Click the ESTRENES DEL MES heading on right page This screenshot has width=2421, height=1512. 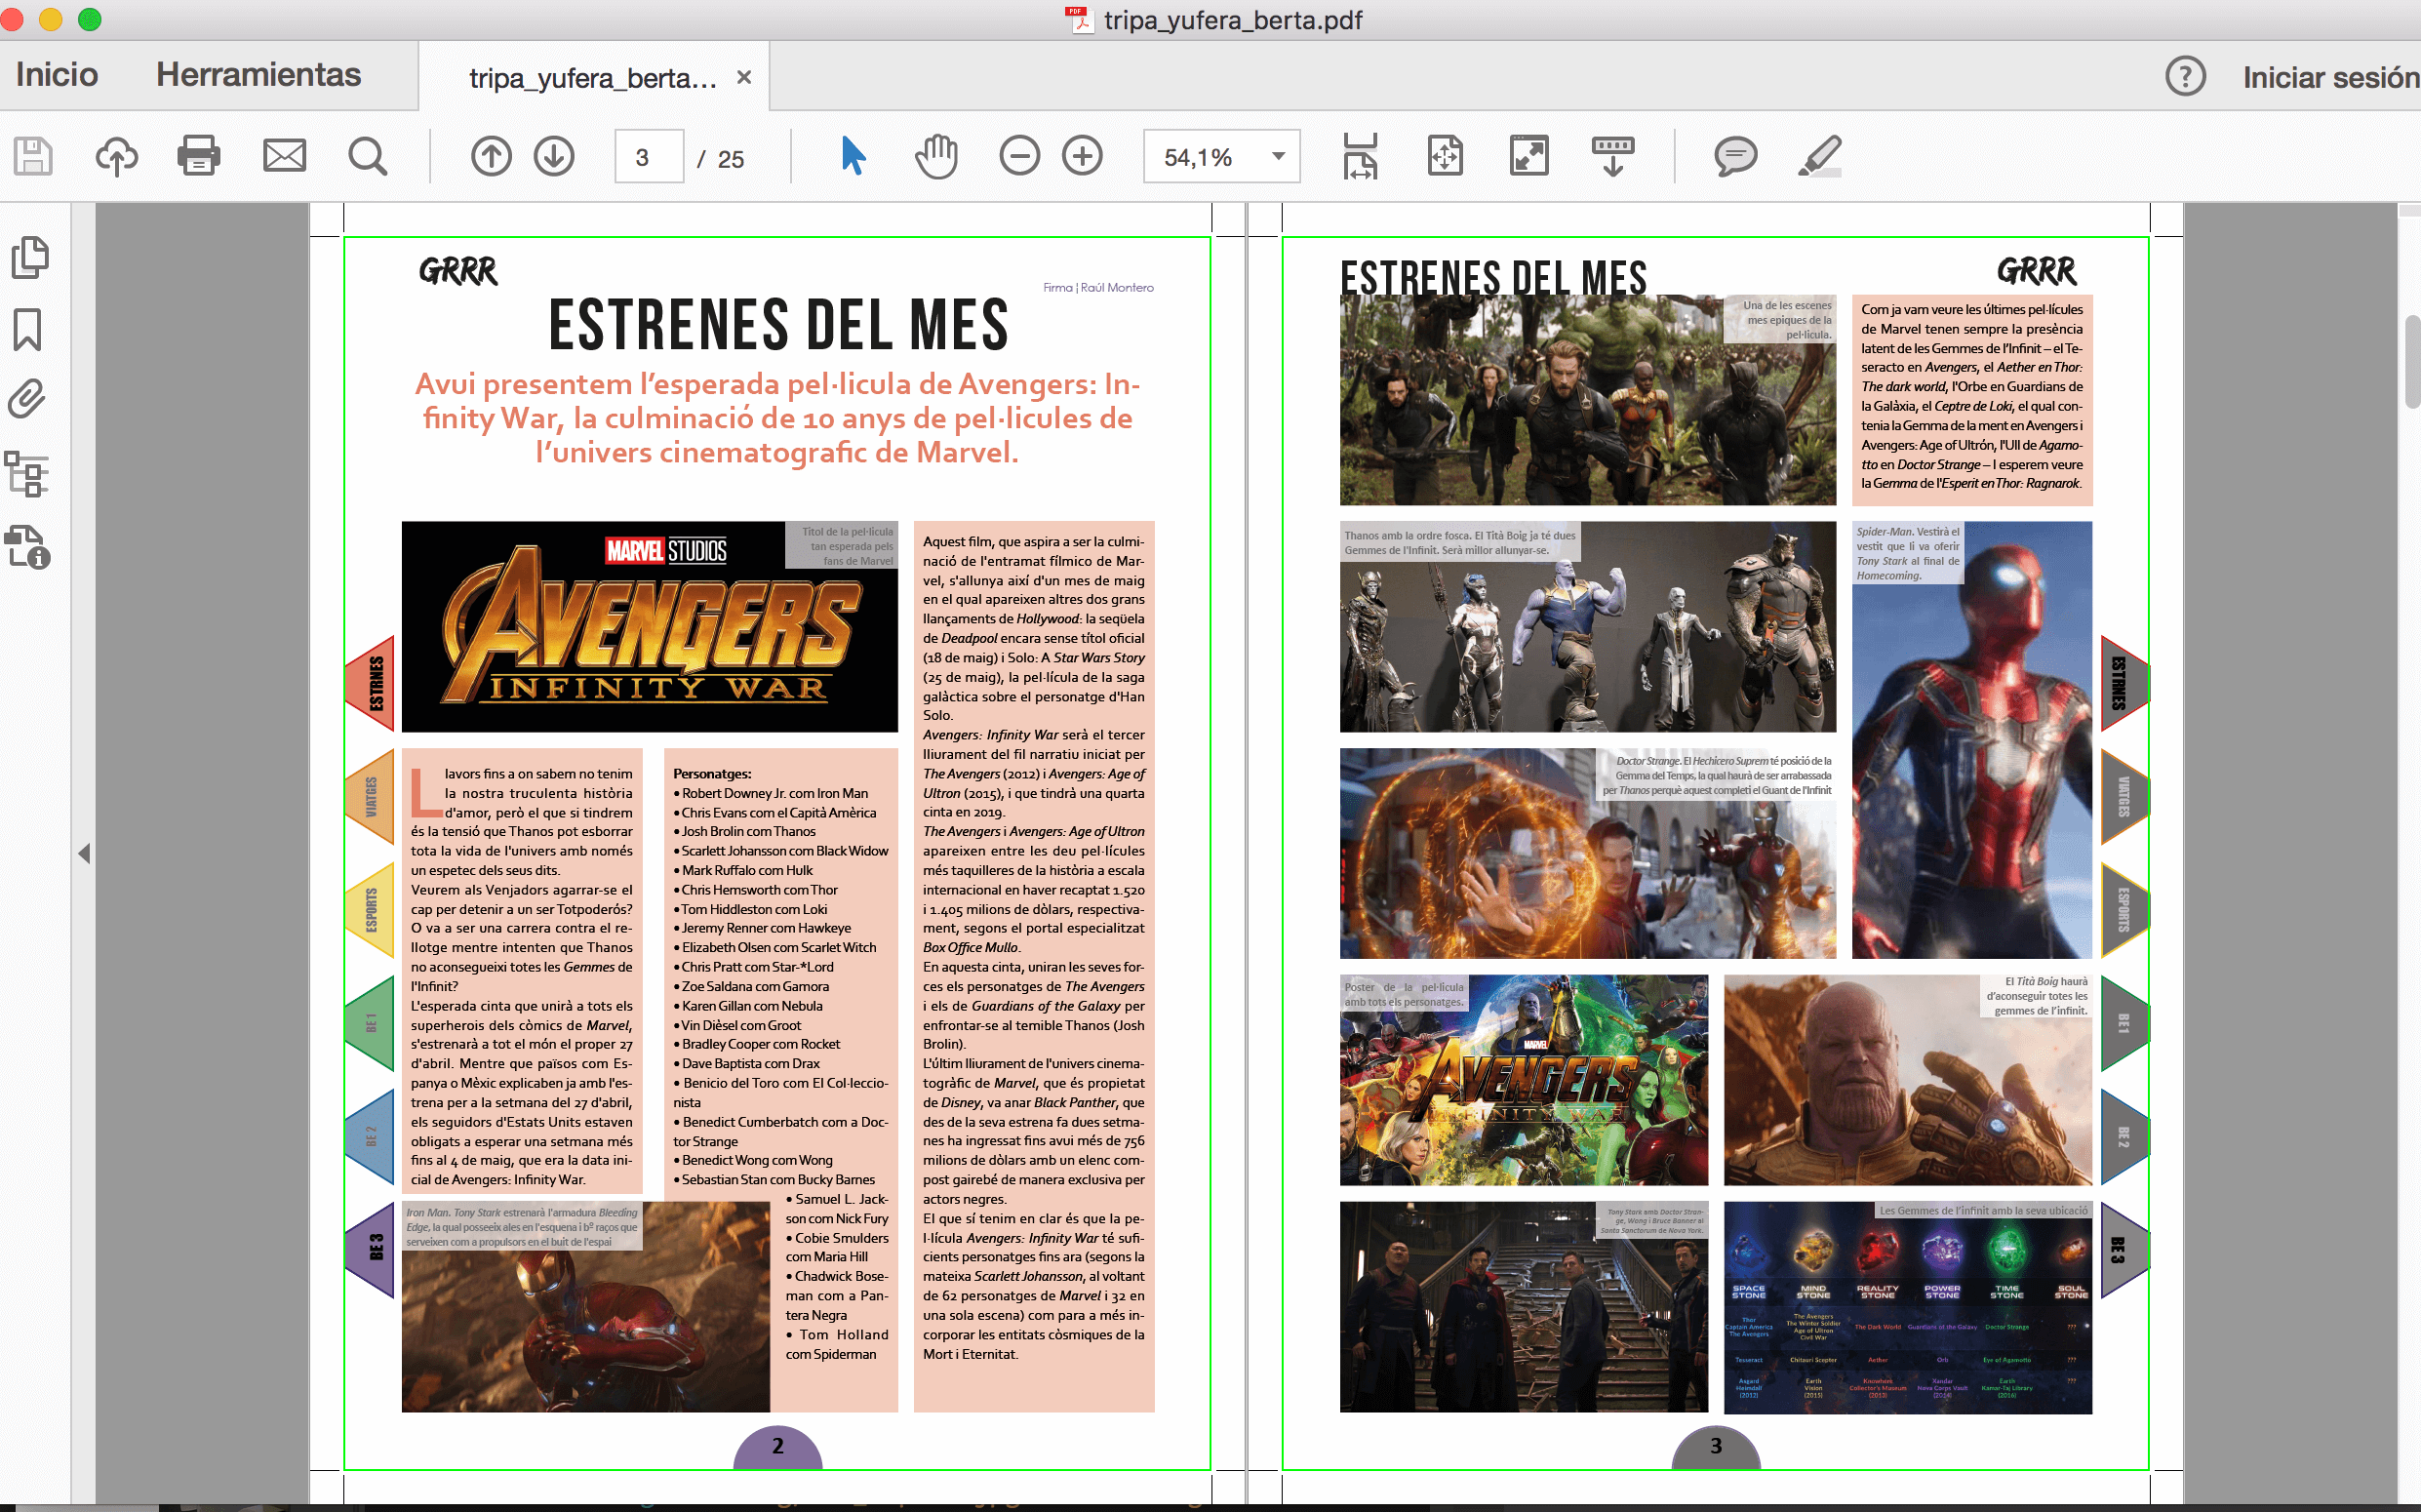click(1493, 277)
